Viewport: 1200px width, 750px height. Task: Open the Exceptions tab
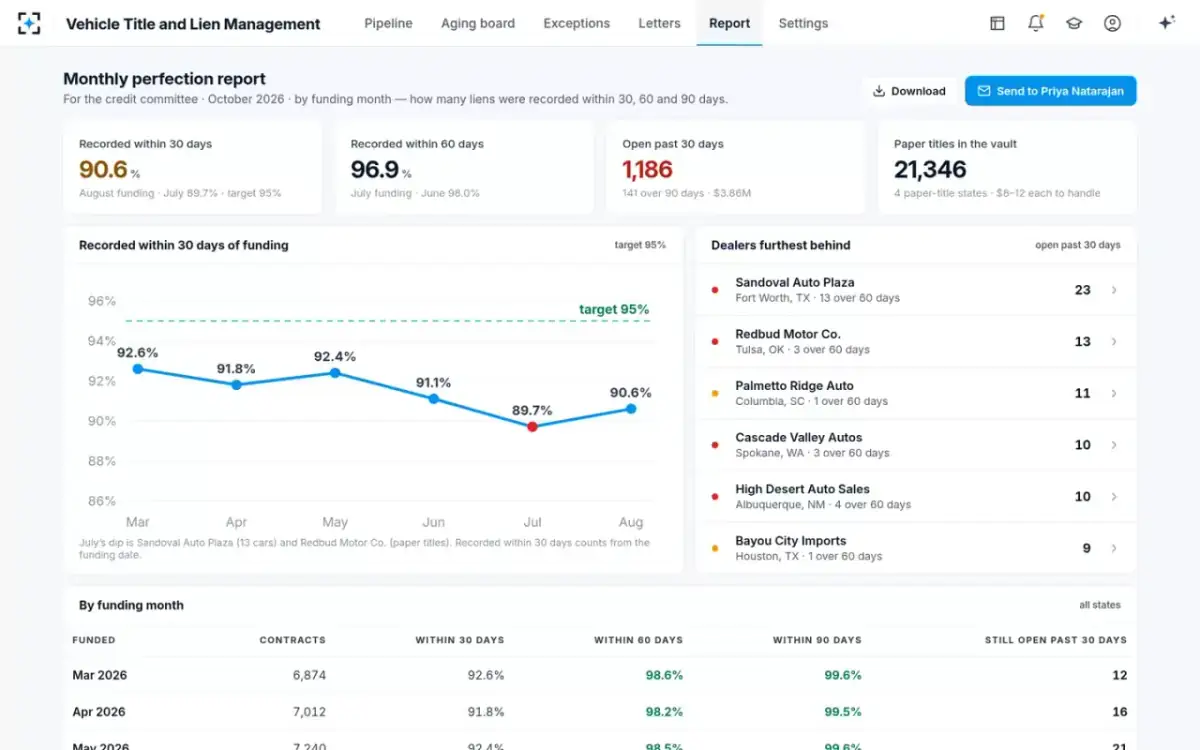pyautogui.click(x=576, y=23)
